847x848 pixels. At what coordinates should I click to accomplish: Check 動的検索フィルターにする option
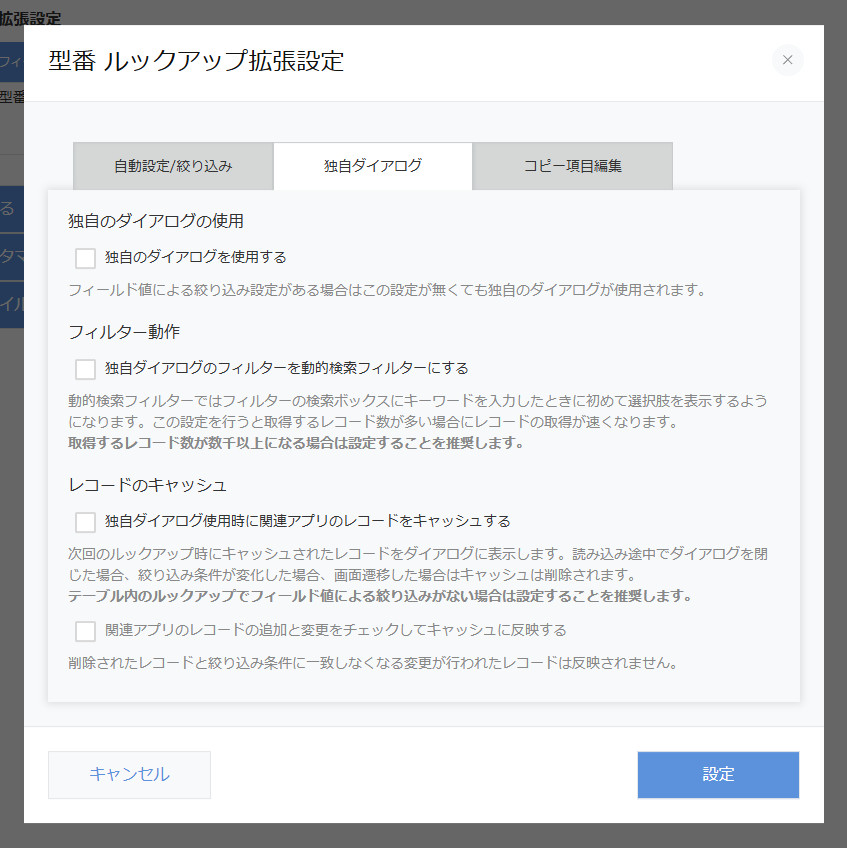[x=85, y=368]
